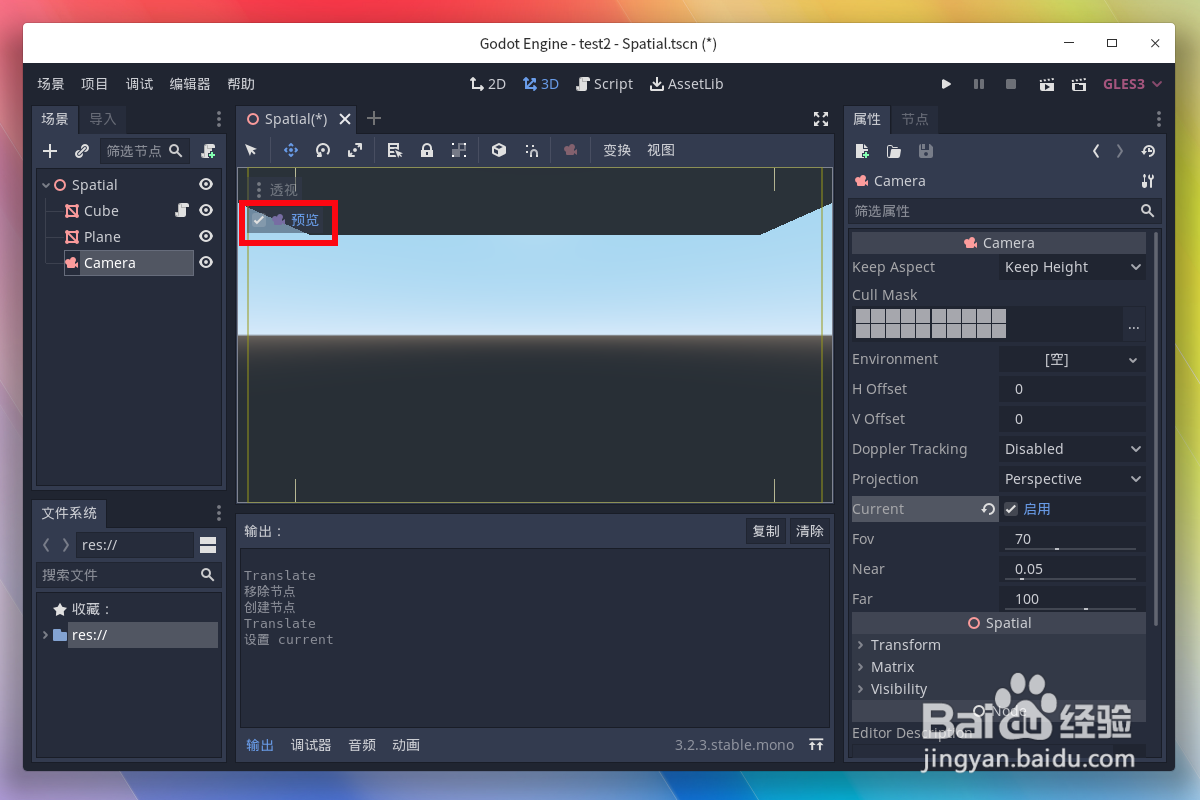
Task: Open the 项目 menu
Action: coord(95,84)
